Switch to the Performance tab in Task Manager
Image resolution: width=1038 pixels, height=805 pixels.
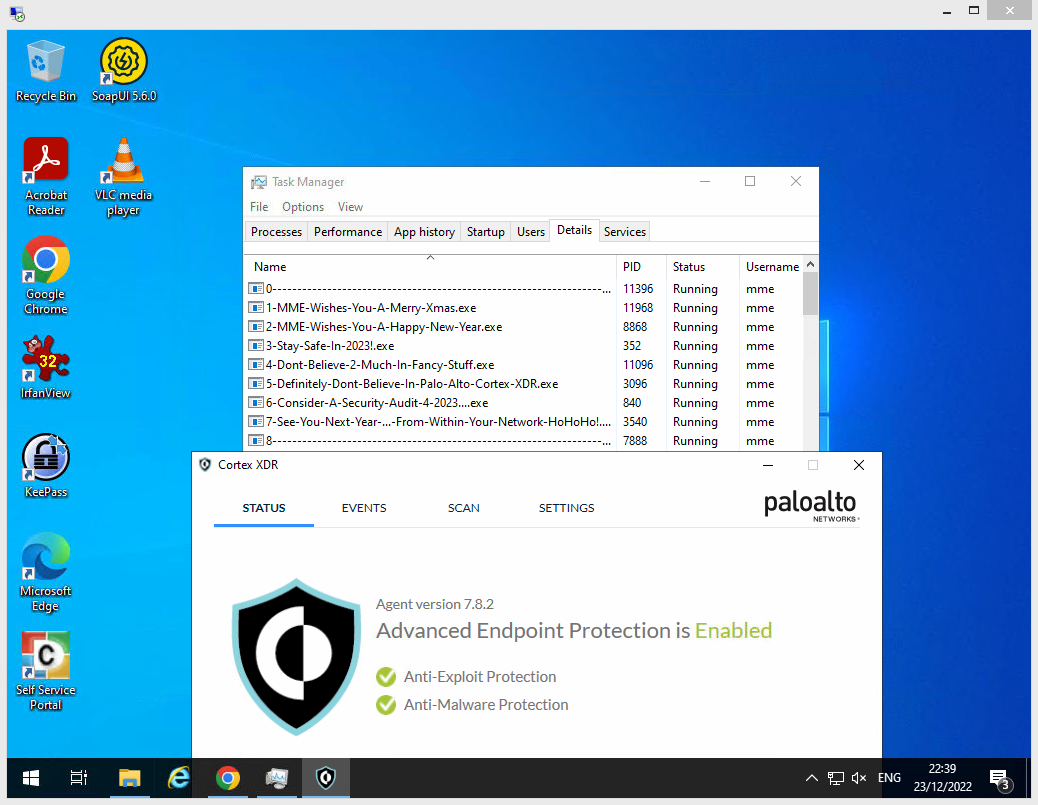coord(348,232)
